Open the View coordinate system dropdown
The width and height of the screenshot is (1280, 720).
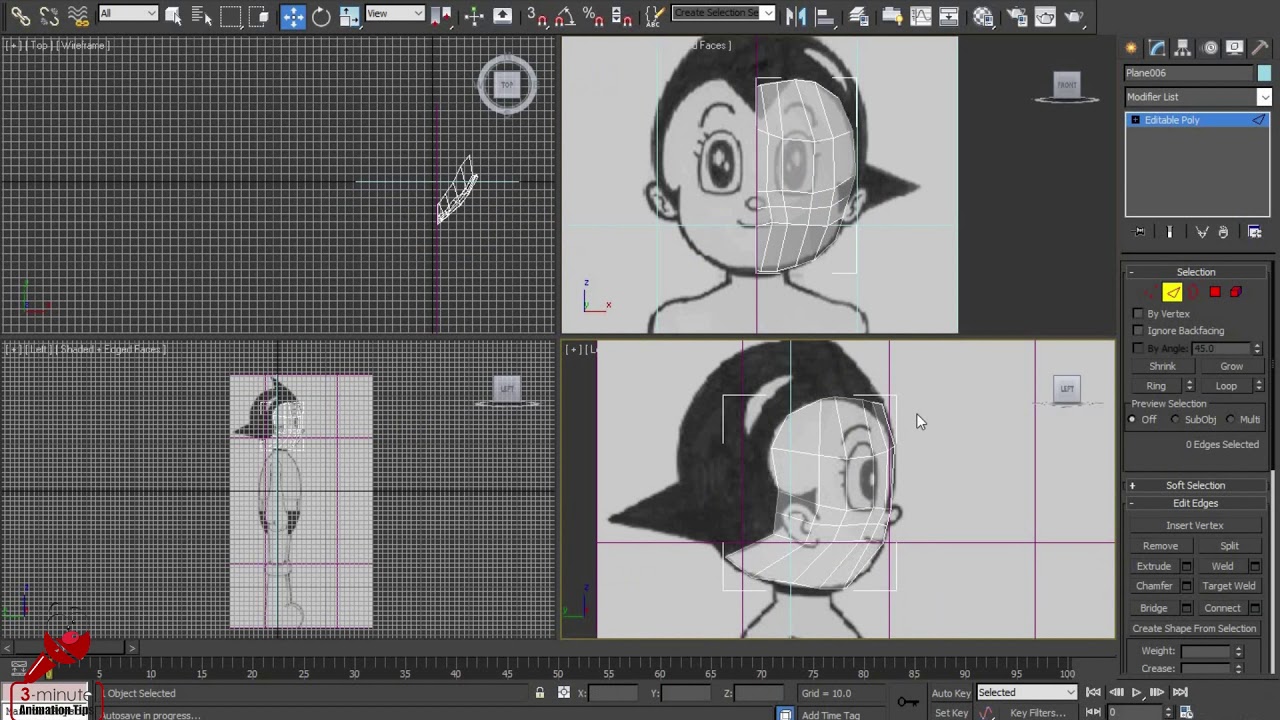(394, 13)
